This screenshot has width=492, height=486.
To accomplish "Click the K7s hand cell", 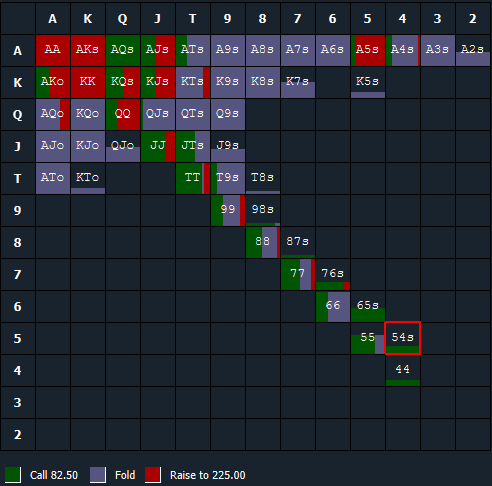I will point(298,82).
